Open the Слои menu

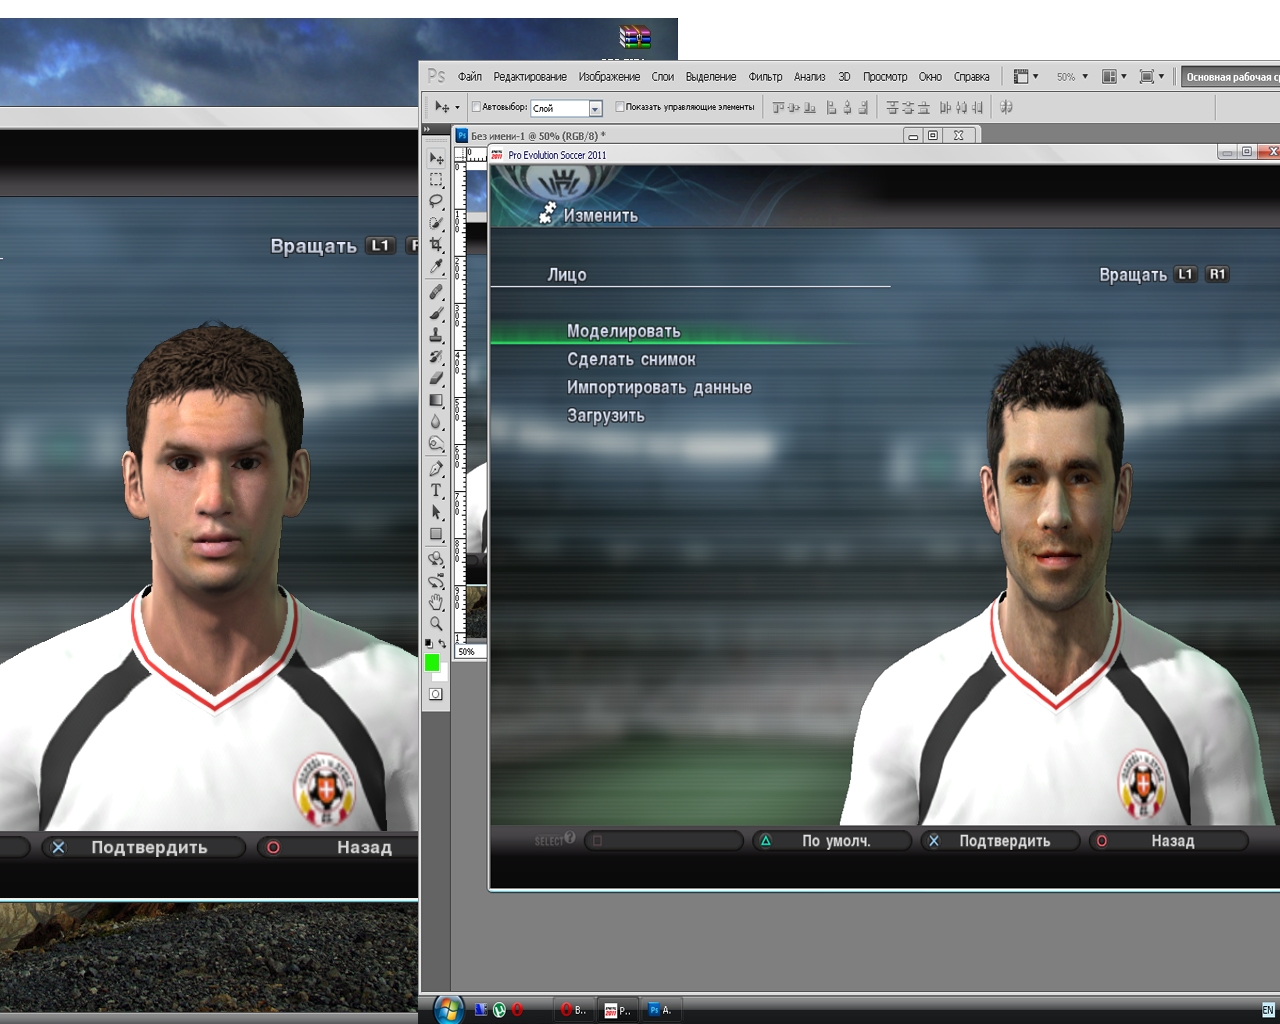tap(663, 77)
